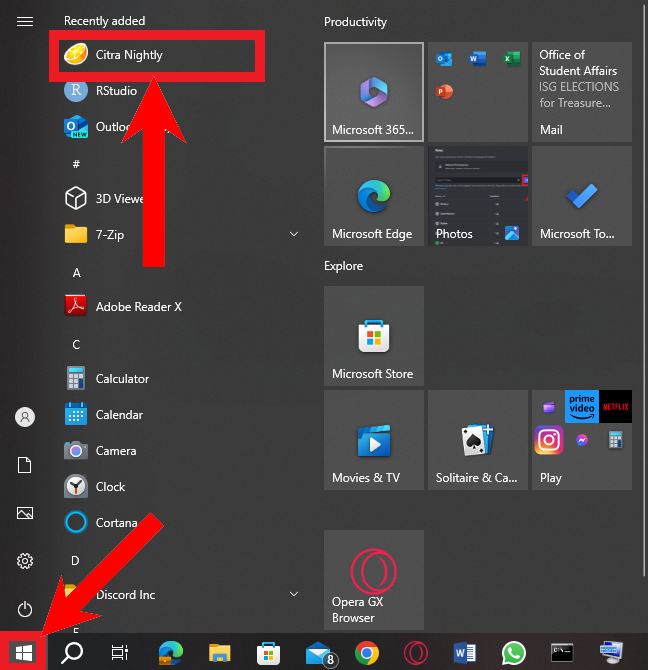The width and height of the screenshot is (648, 670).
Task: Open Microsoft Edge from the taskbar
Action: coord(170,652)
